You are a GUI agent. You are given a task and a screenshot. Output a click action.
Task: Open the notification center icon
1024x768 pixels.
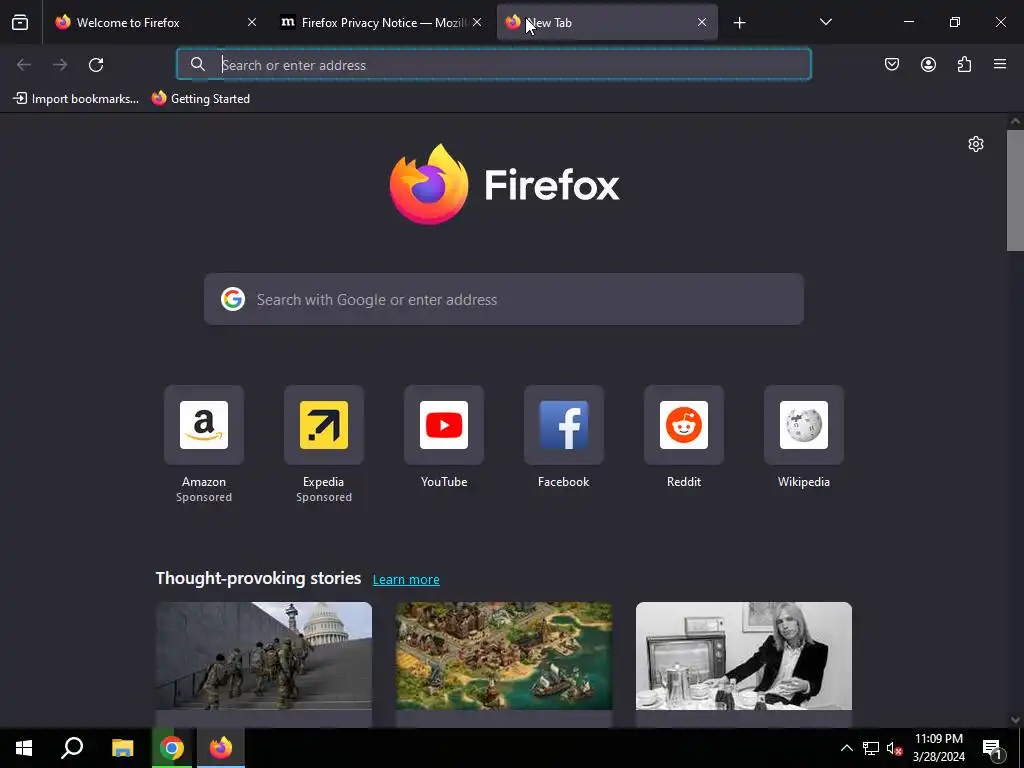click(x=993, y=749)
